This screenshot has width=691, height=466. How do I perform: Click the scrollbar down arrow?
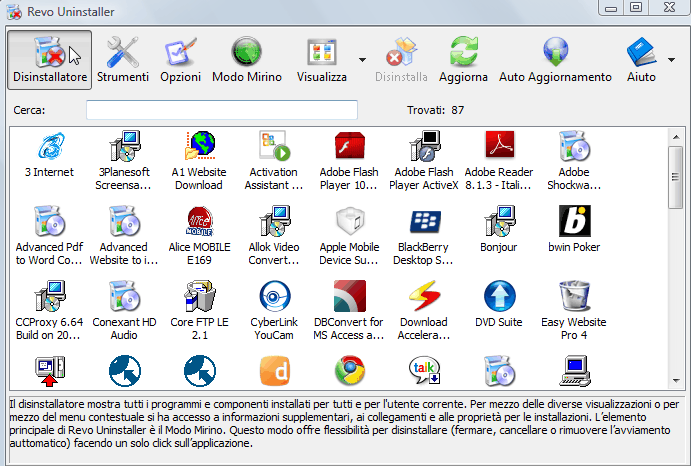coord(676,380)
